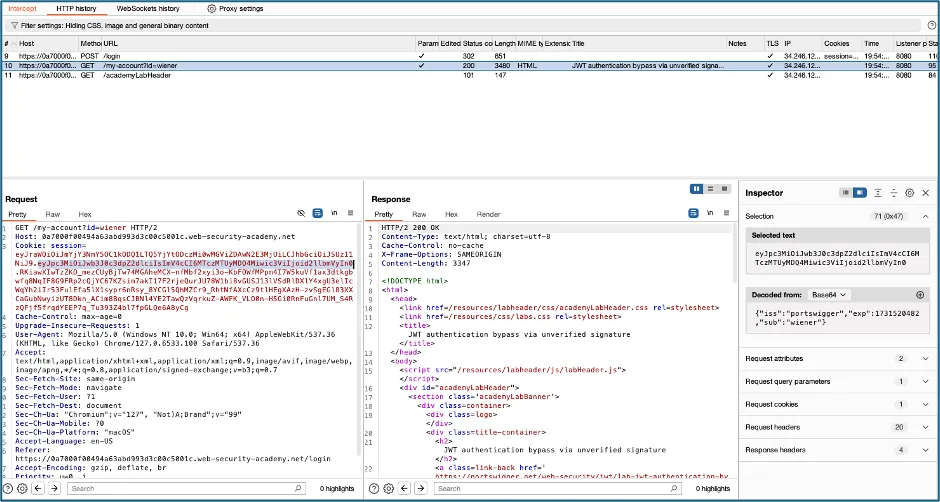Viewport: 940px width, 502px height.
Task: Select Pretty tab in Request panel
Action: 17,214
